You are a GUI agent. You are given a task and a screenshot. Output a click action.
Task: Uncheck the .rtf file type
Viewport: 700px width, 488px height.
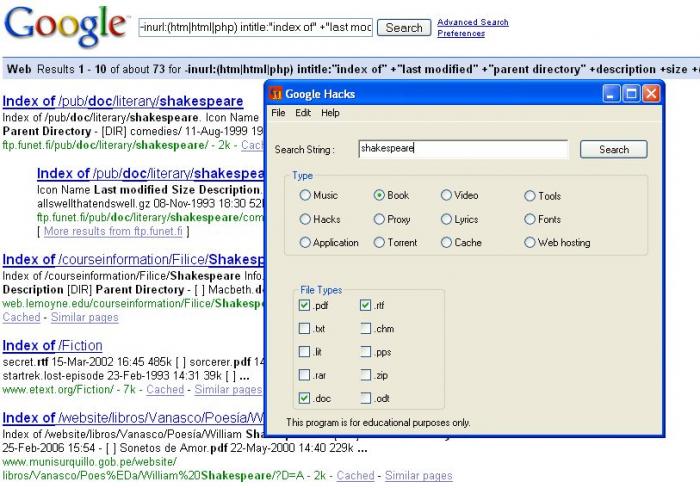coord(365,305)
